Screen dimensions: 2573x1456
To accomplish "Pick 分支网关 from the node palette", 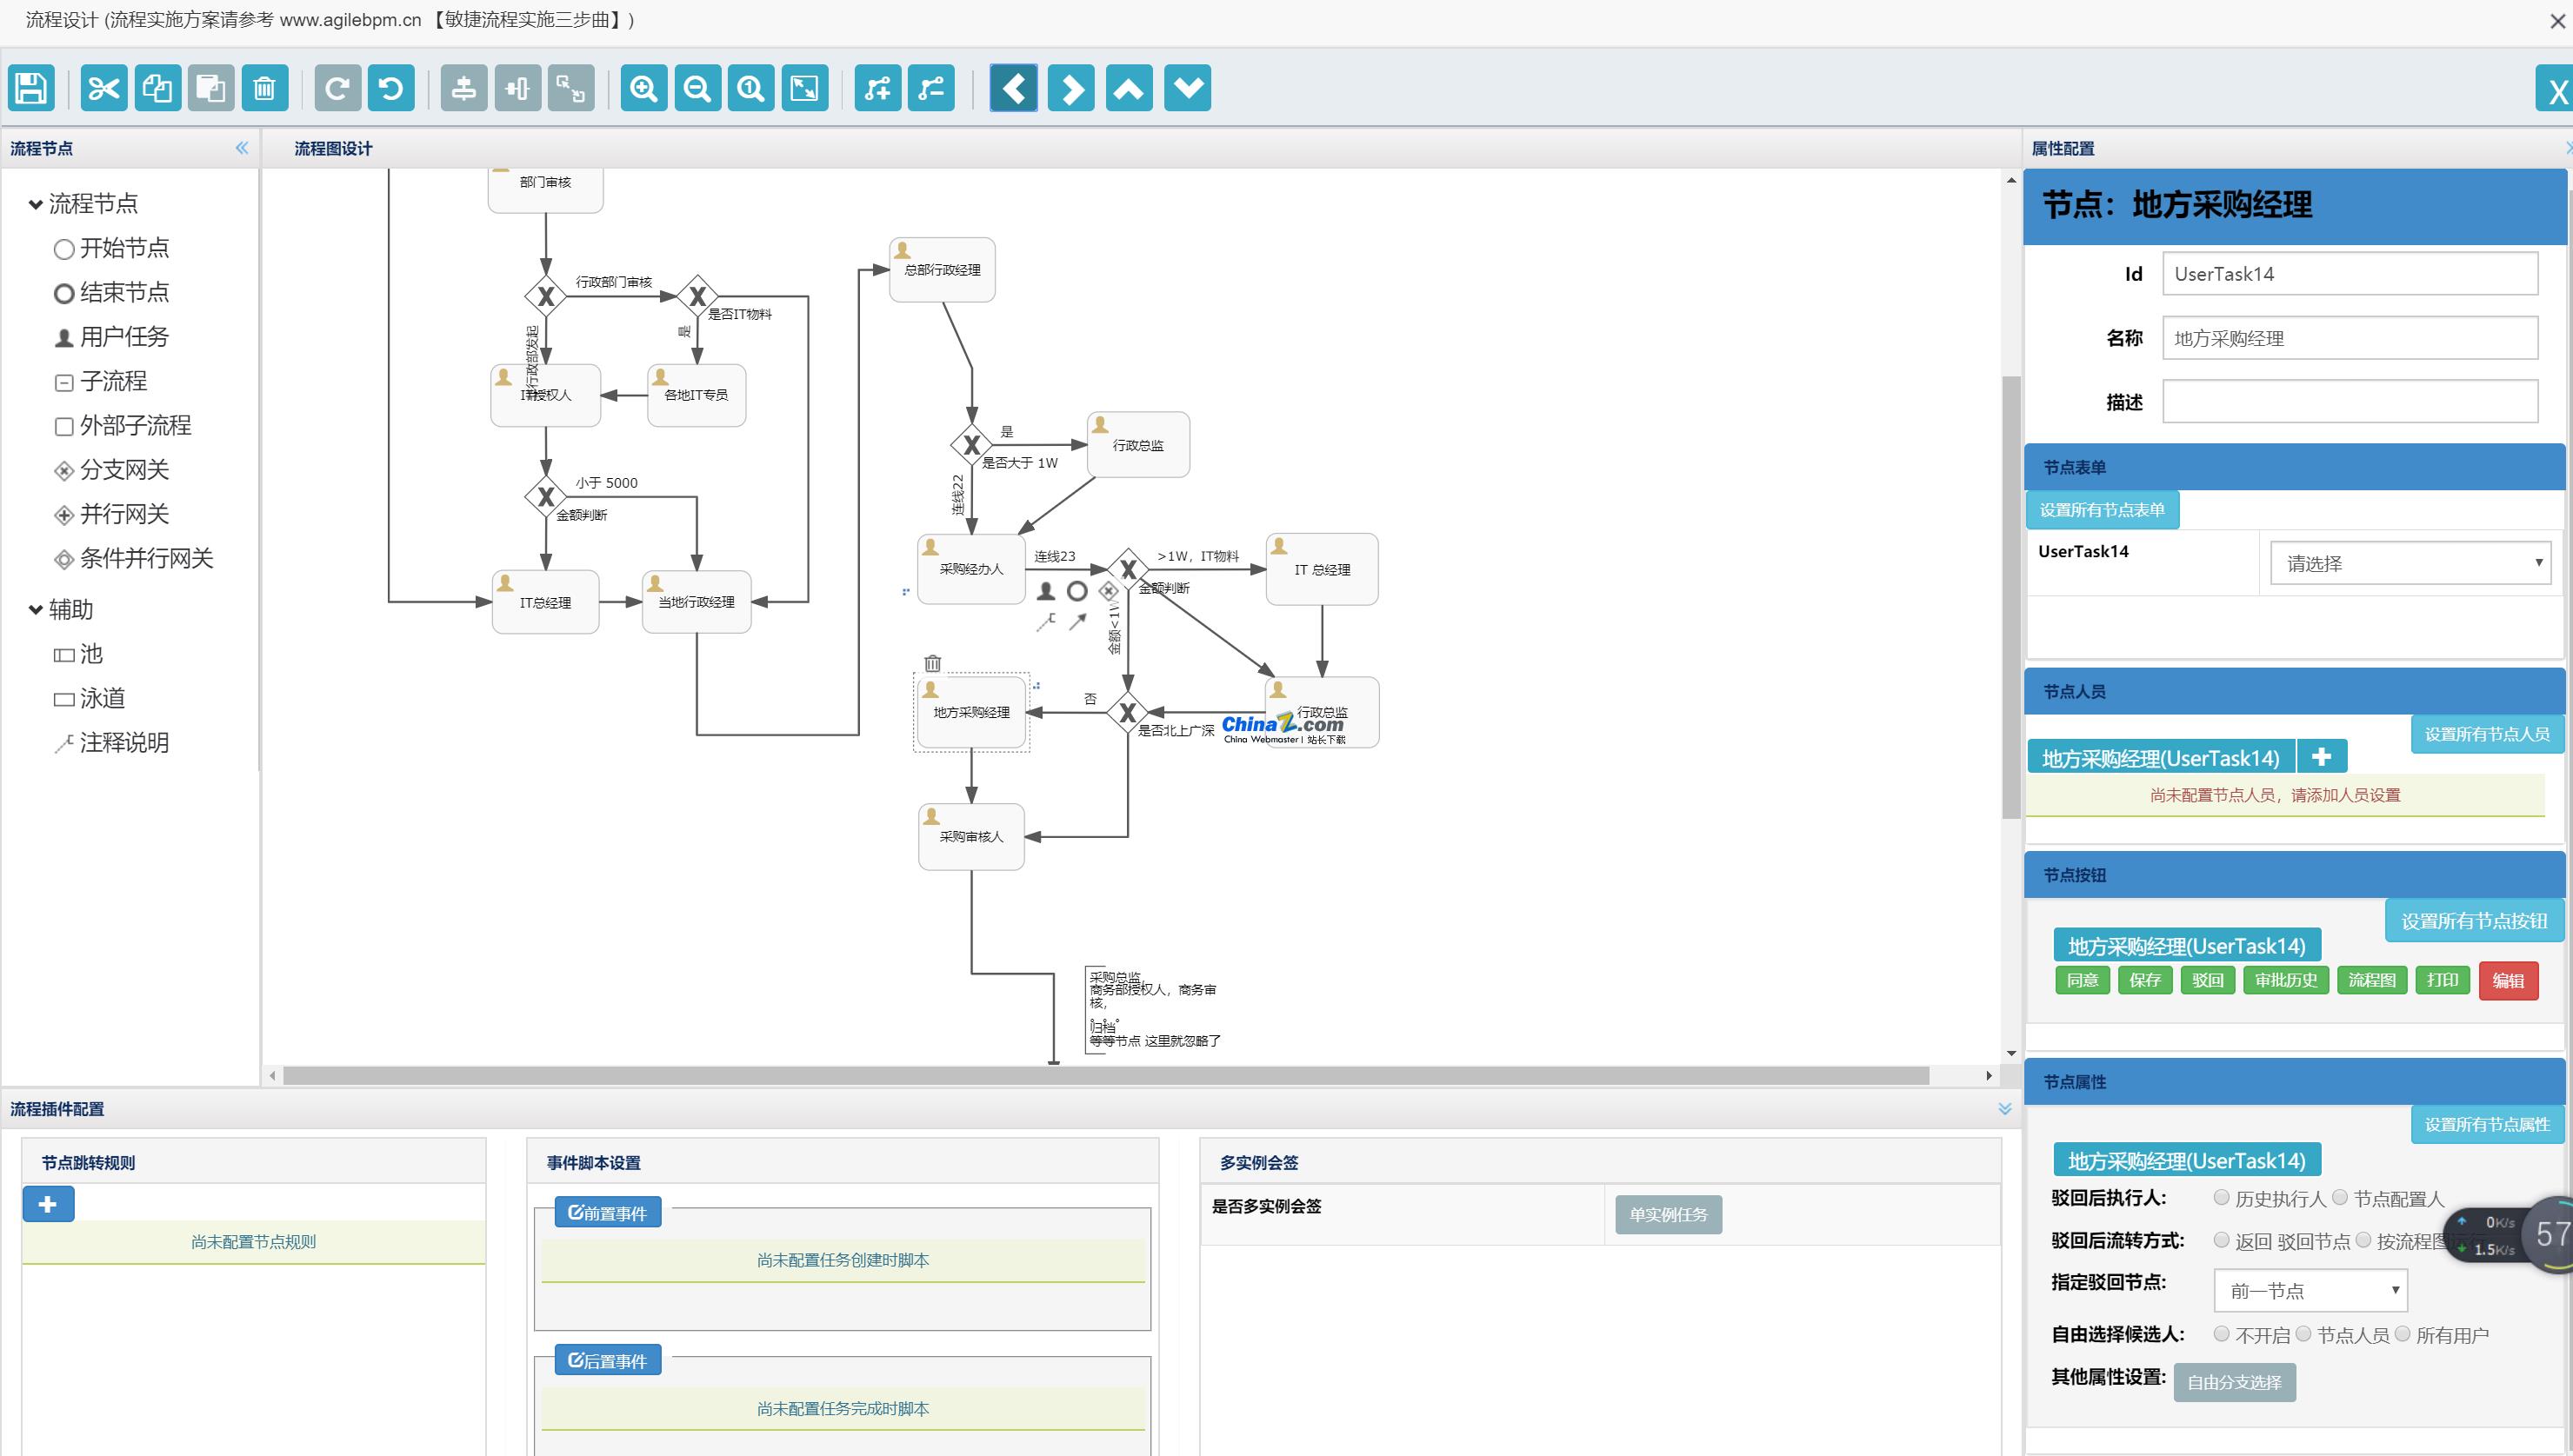I will [123, 470].
